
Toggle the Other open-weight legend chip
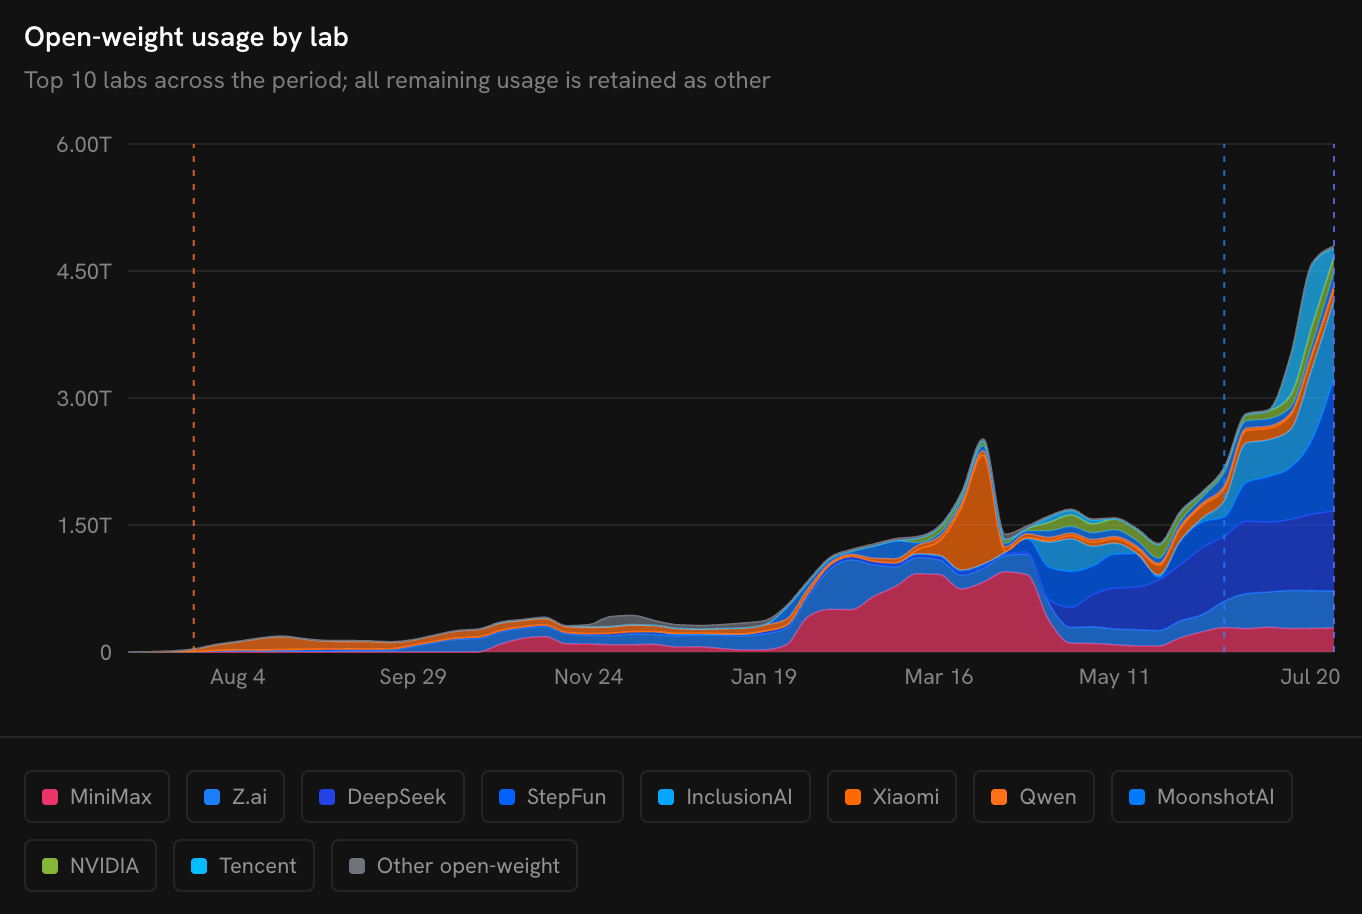454,866
